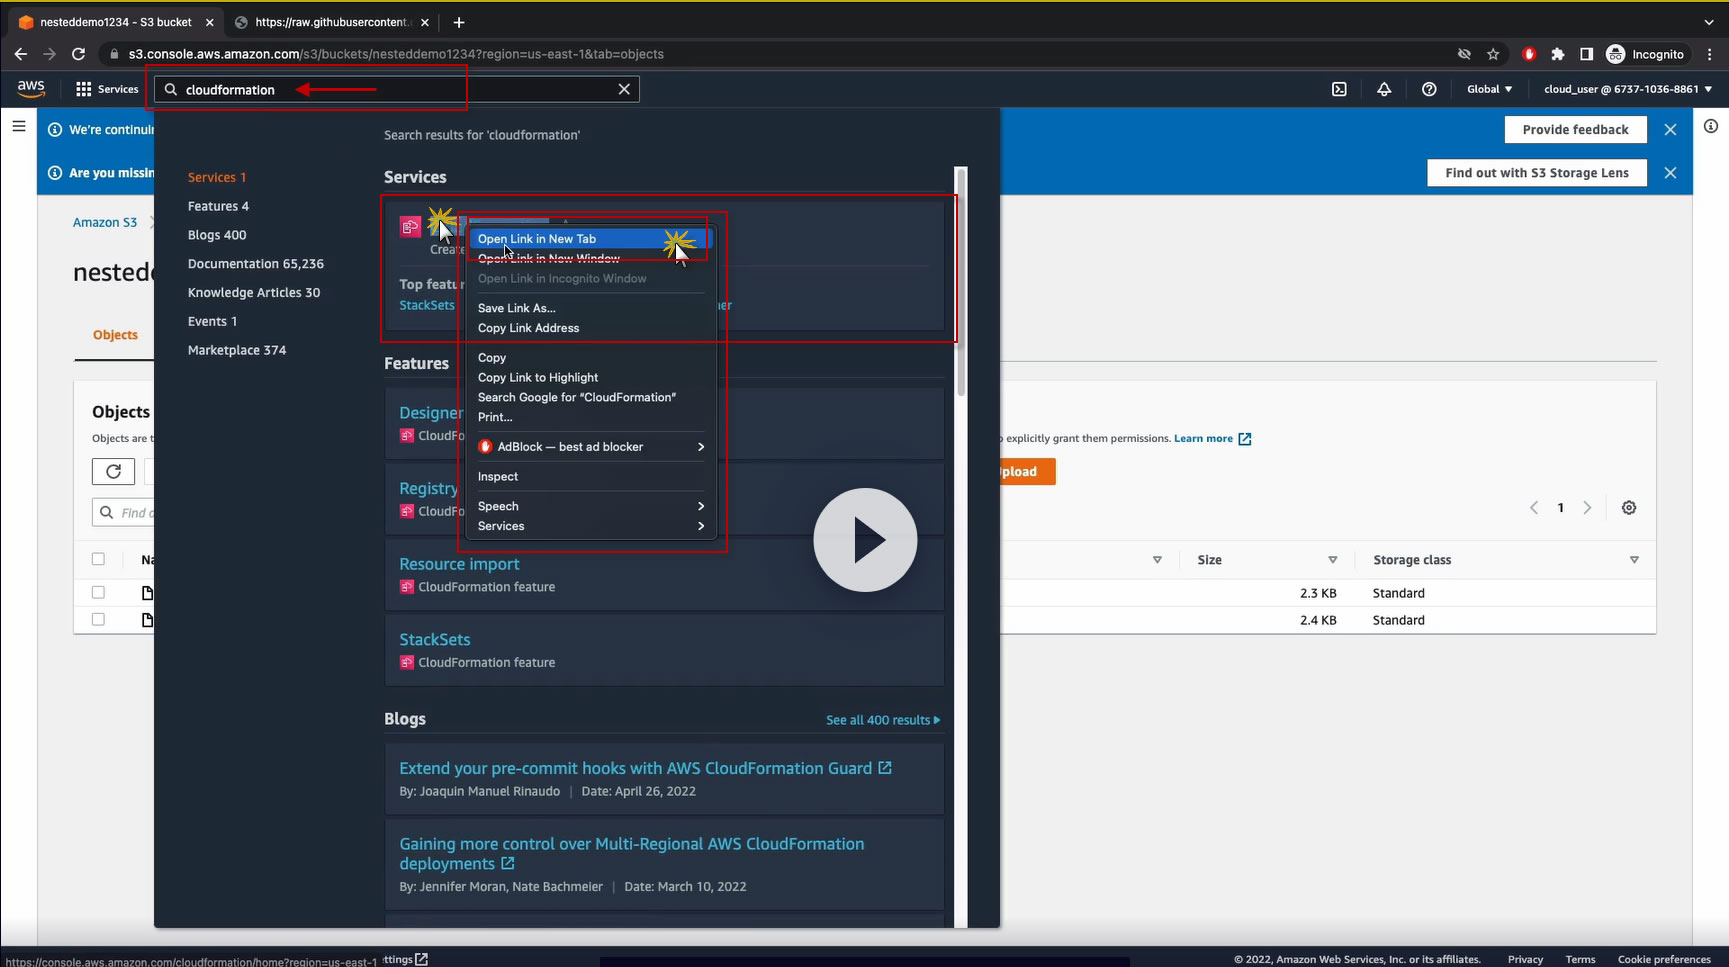This screenshot has height=967, width=1729.
Task: Click the AWS logo home icon
Action: [x=31, y=88]
